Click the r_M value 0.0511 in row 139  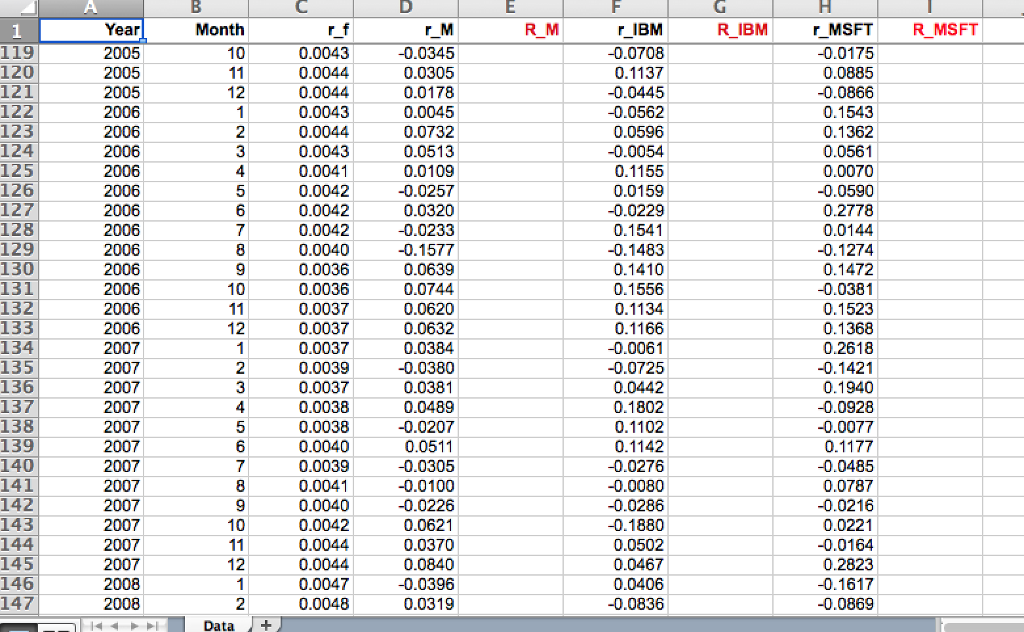tap(429, 447)
